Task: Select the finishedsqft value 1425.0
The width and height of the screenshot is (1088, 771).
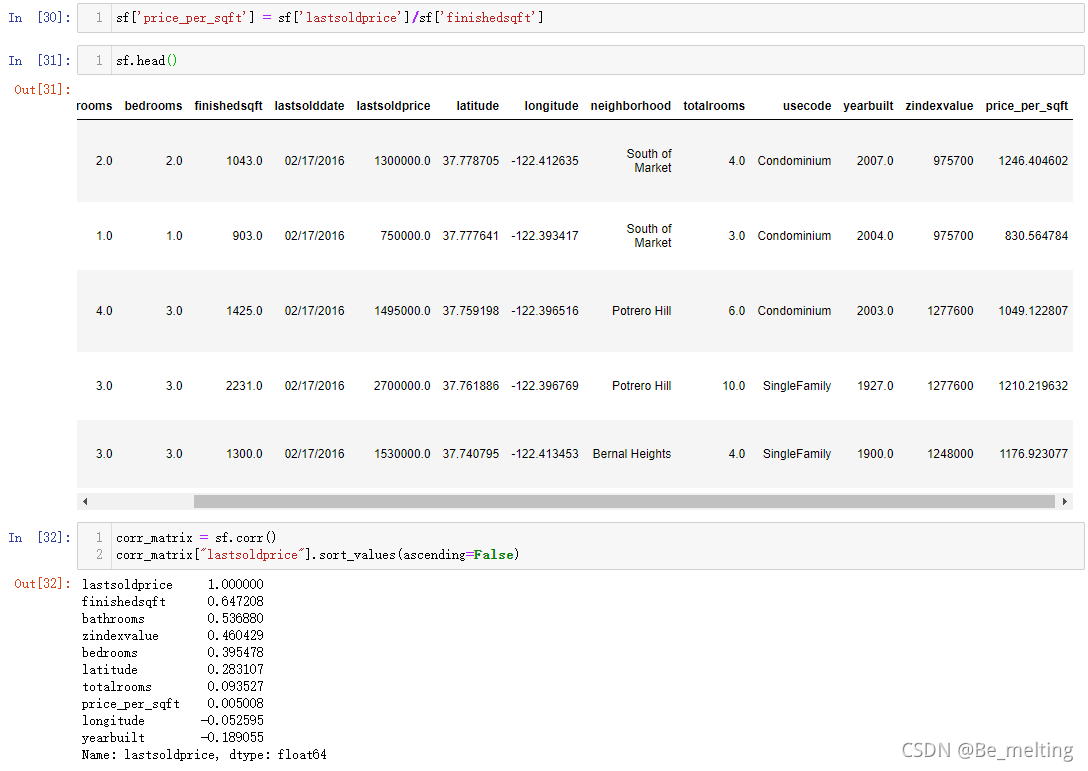Action: [x=244, y=310]
